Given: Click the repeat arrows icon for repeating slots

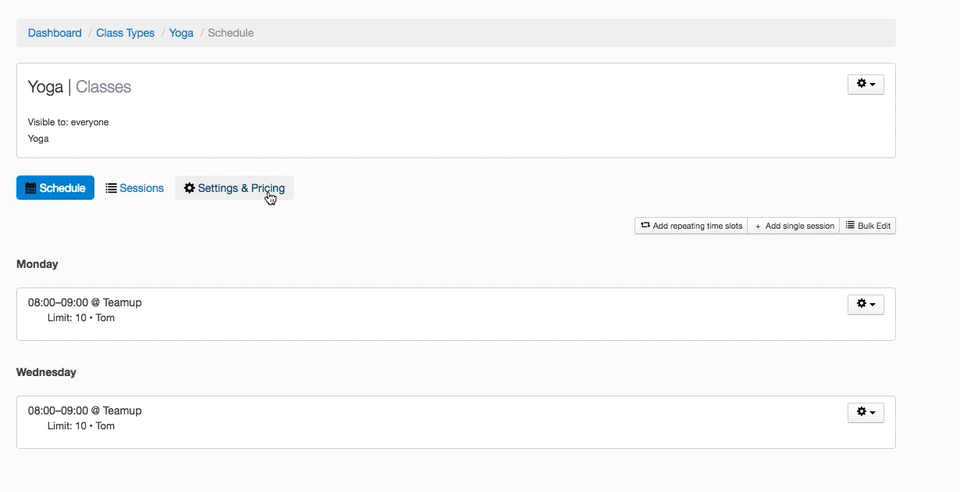Looking at the screenshot, I should pos(646,226).
